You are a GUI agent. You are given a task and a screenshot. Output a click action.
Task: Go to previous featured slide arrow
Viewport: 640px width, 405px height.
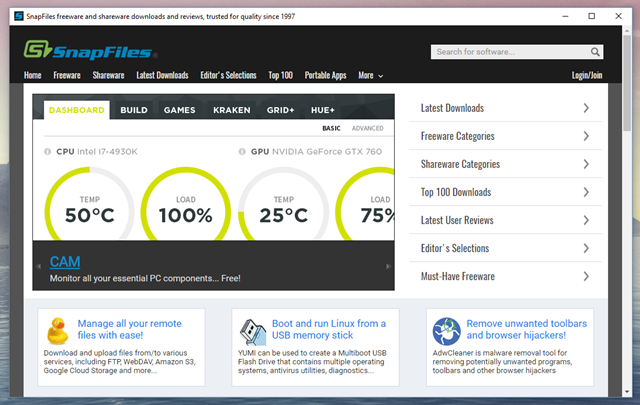point(38,266)
